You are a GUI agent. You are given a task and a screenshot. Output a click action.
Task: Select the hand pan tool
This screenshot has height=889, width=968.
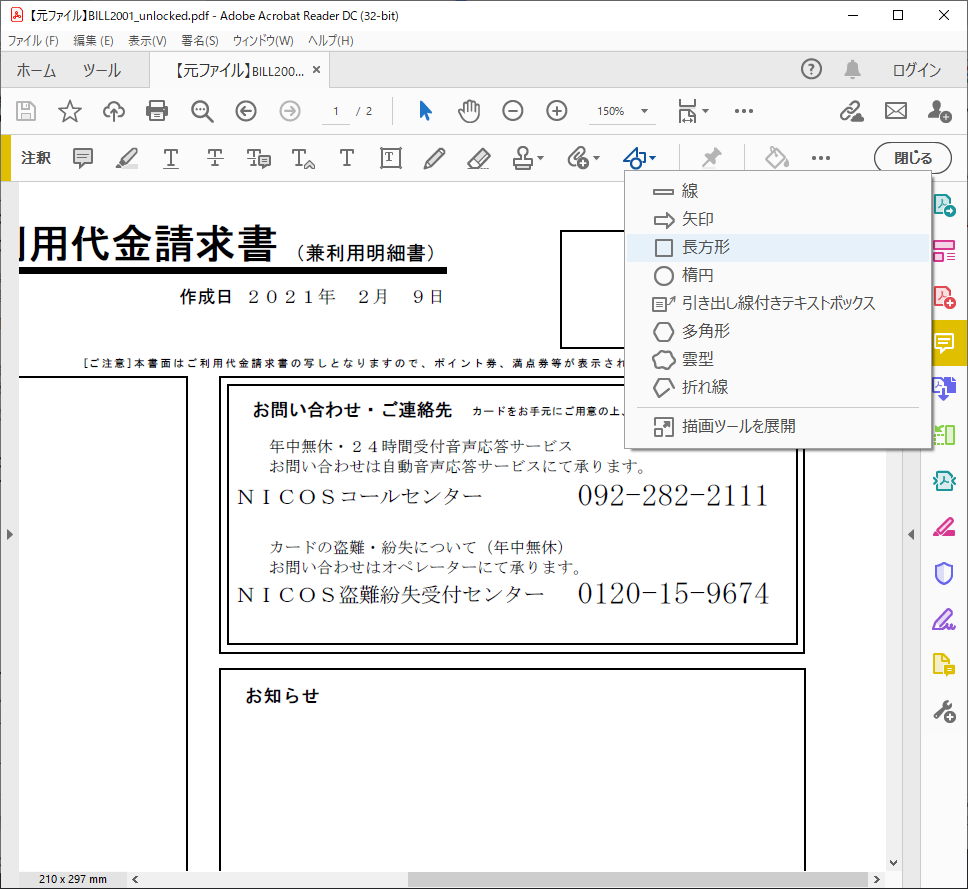[469, 111]
